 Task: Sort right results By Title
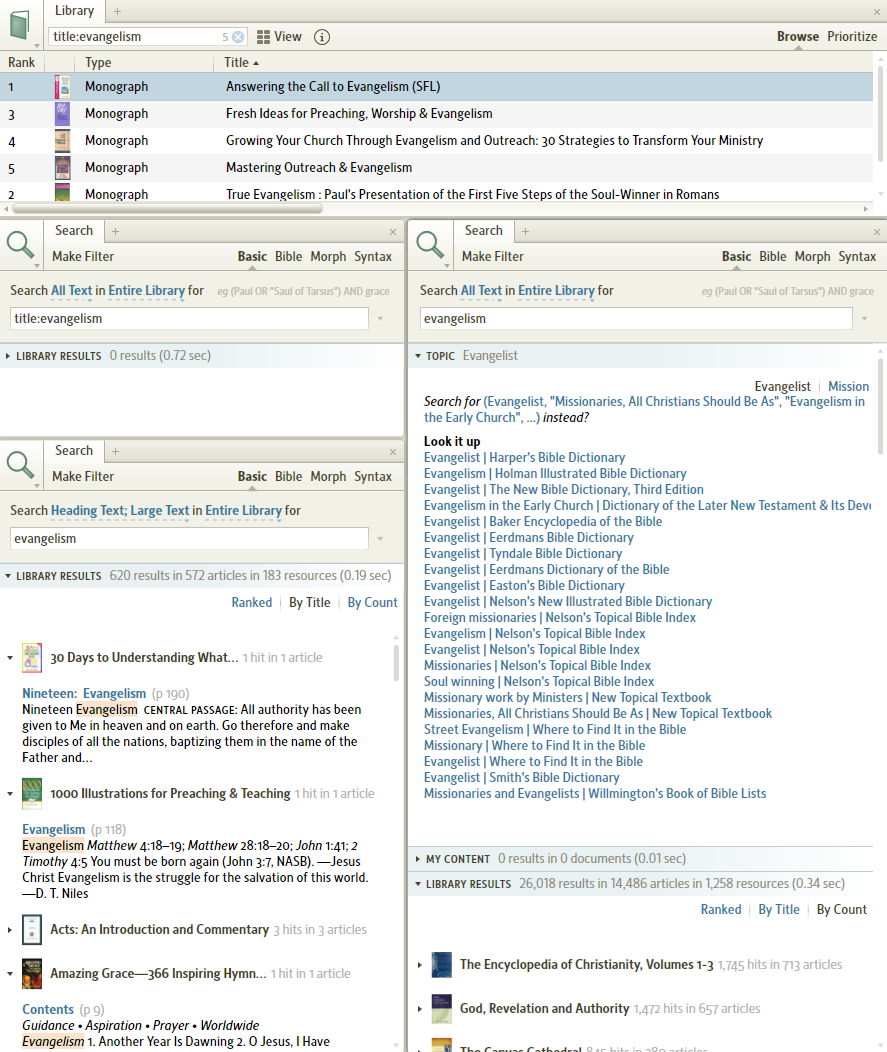tap(779, 910)
